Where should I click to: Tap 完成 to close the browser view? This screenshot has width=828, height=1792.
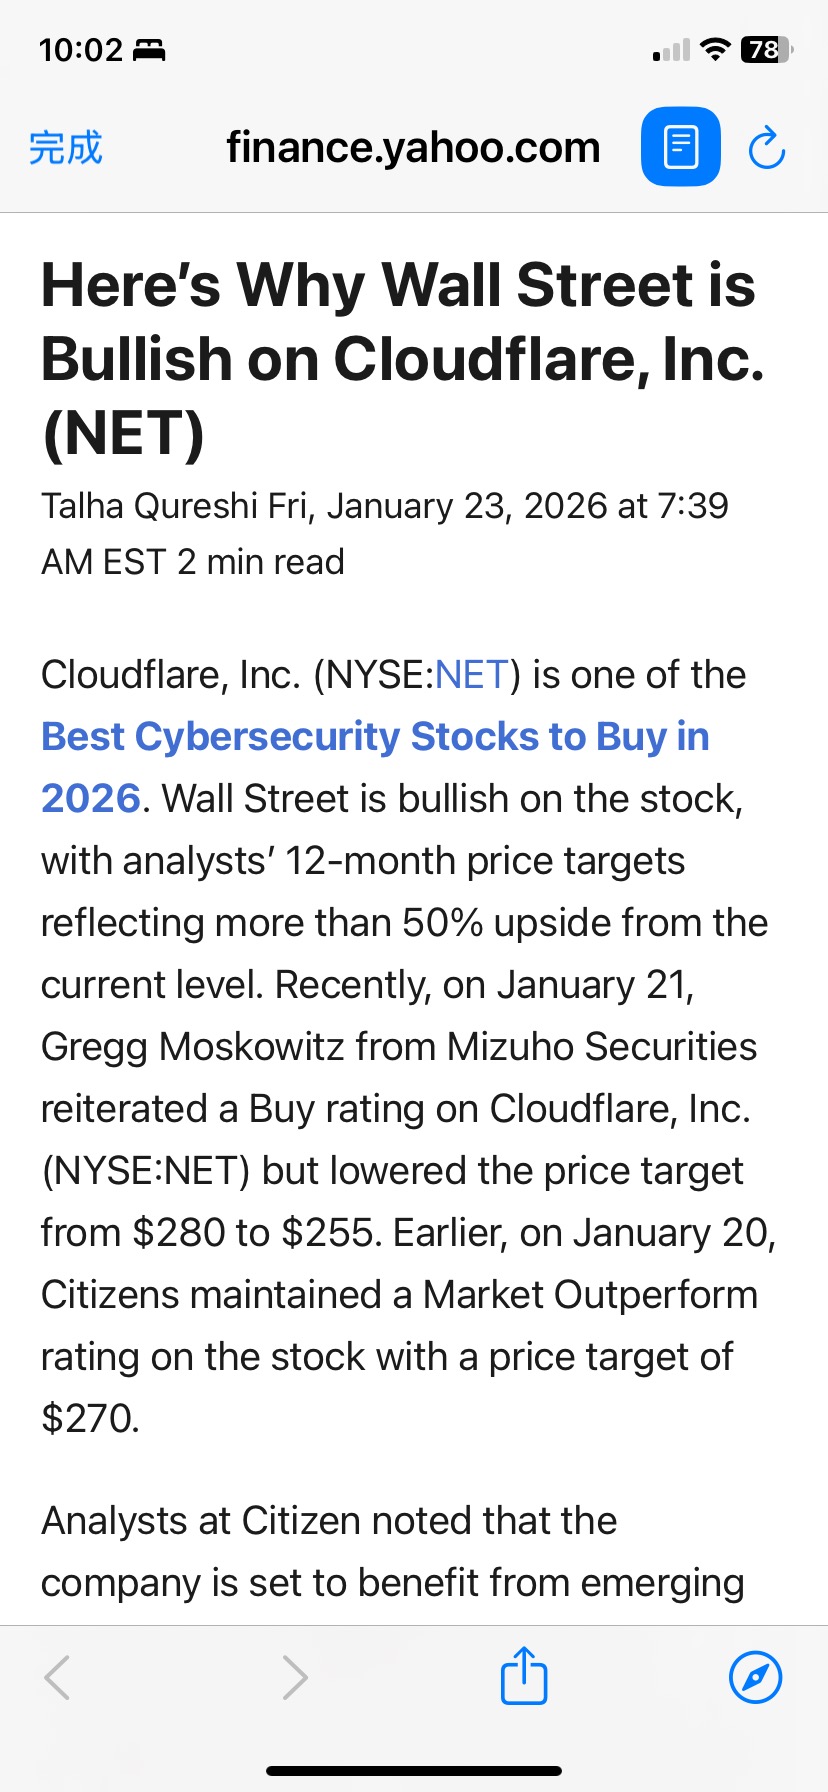coord(66,147)
